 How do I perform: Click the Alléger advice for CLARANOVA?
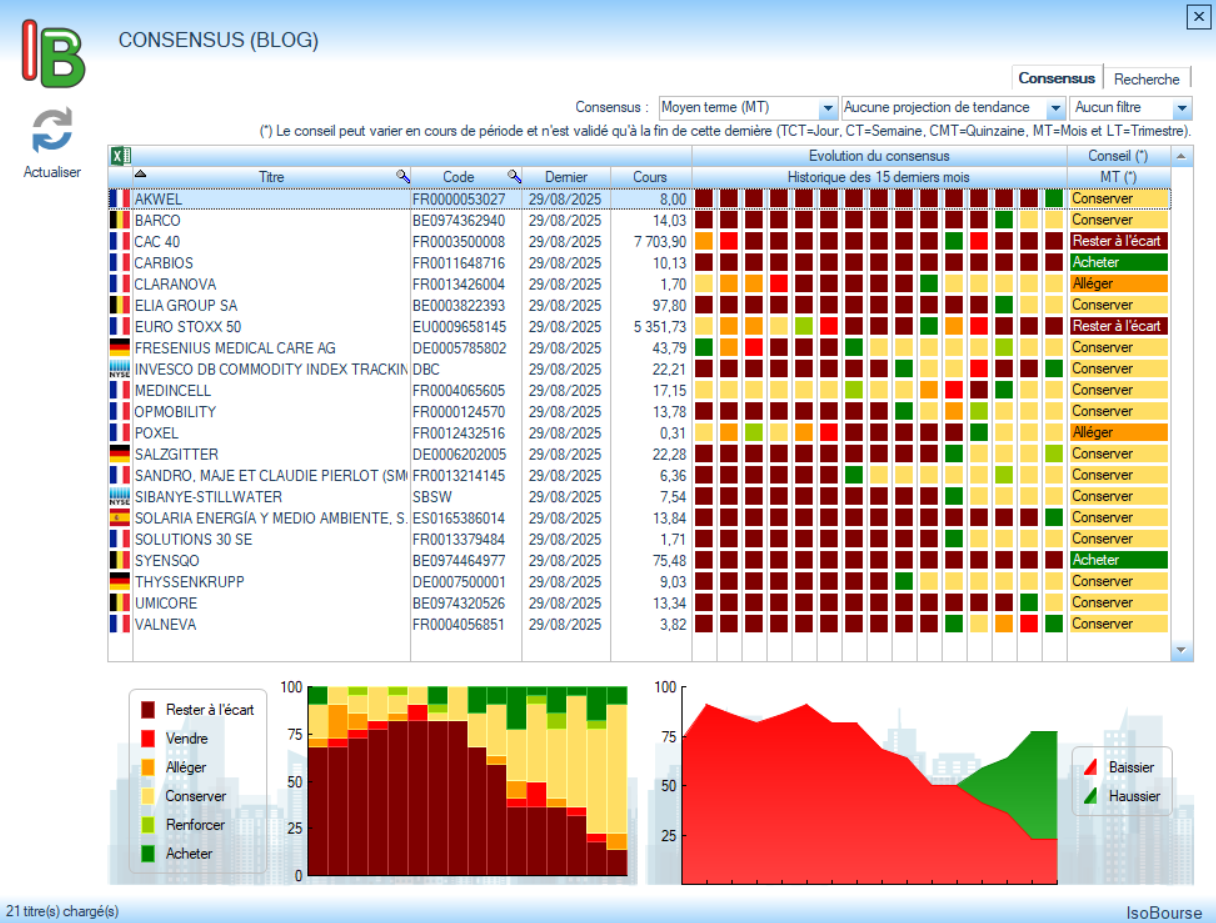click(1118, 284)
